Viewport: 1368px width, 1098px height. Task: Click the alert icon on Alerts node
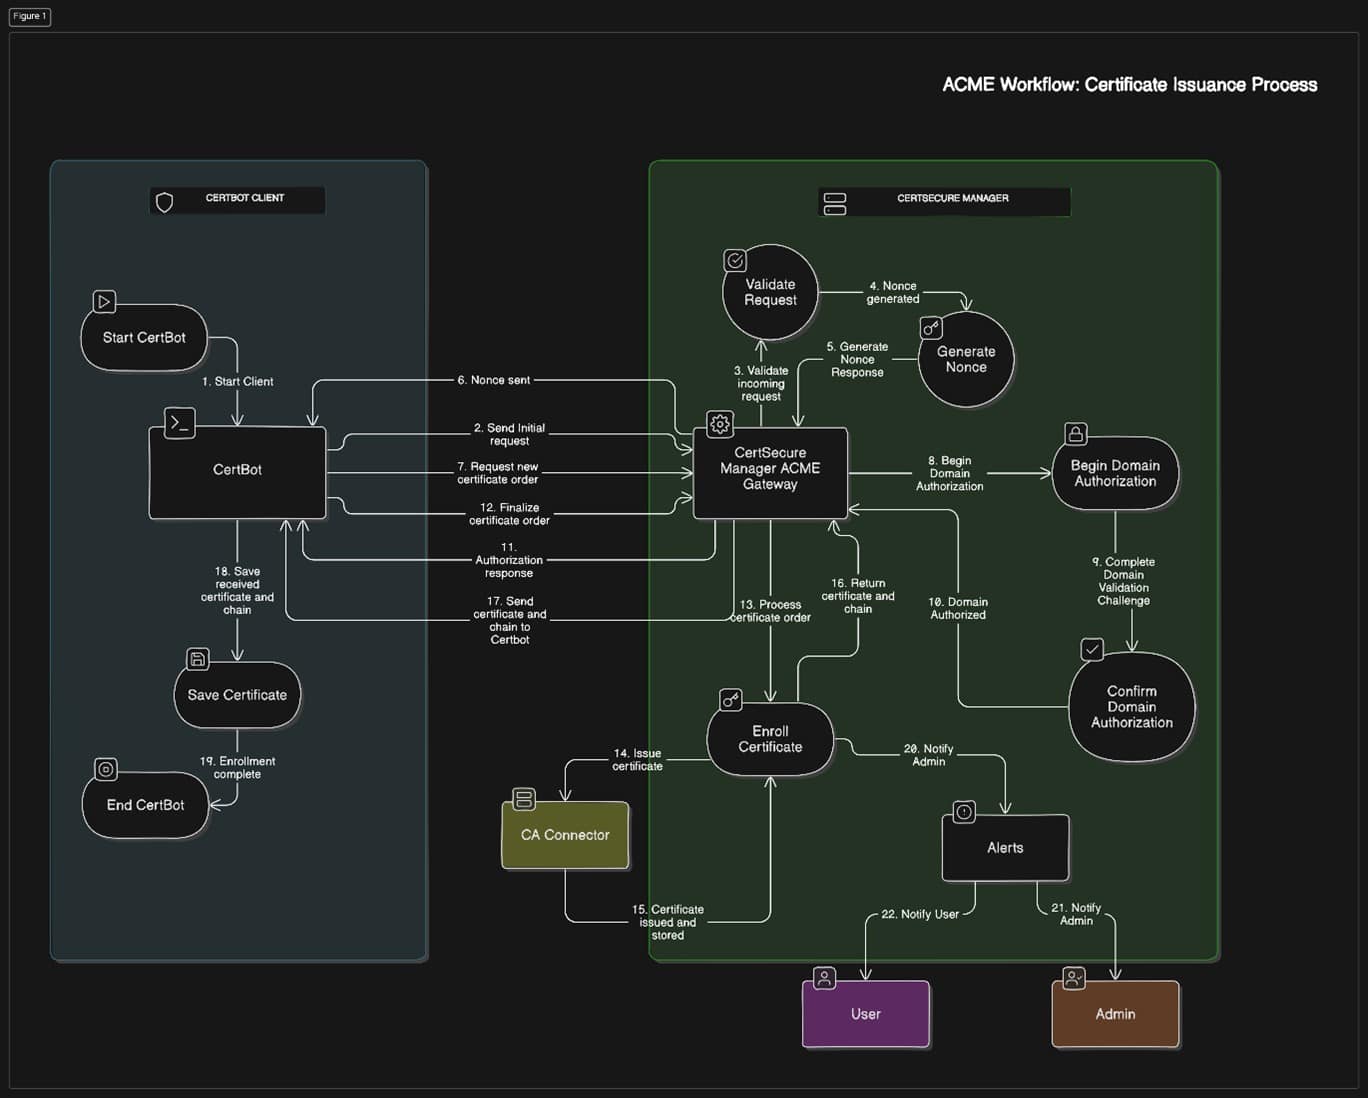[x=964, y=812]
